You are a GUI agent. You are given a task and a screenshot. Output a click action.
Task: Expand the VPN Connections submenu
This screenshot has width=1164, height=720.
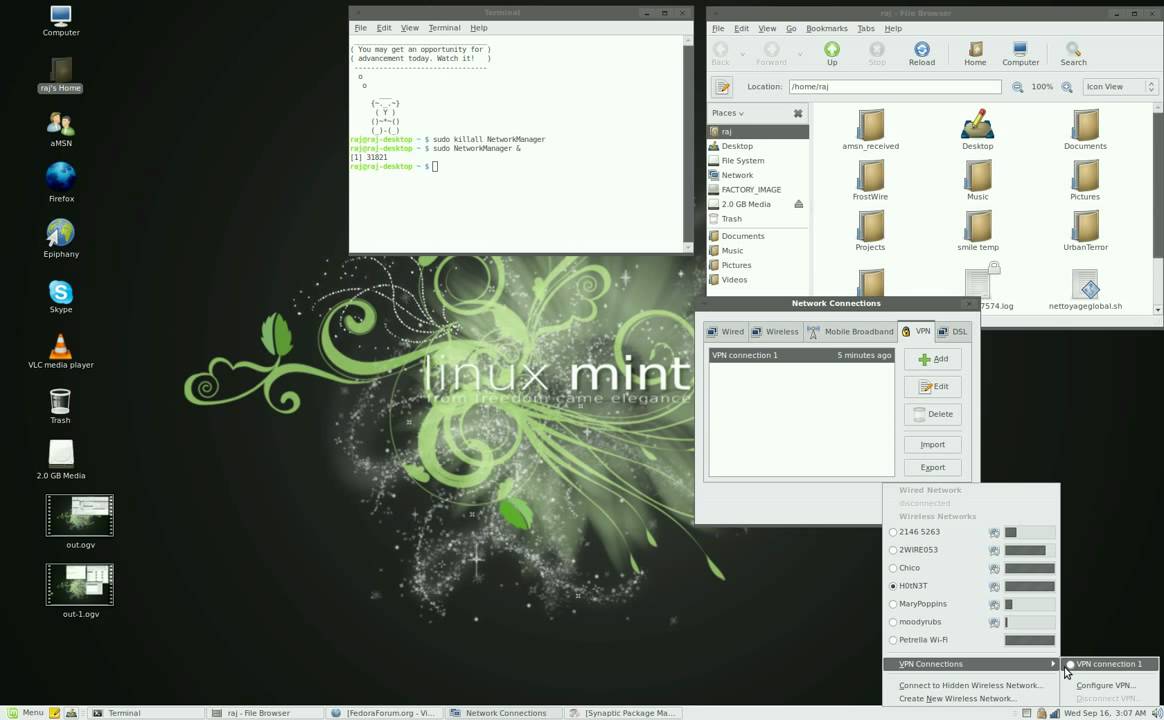(x=972, y=664)
